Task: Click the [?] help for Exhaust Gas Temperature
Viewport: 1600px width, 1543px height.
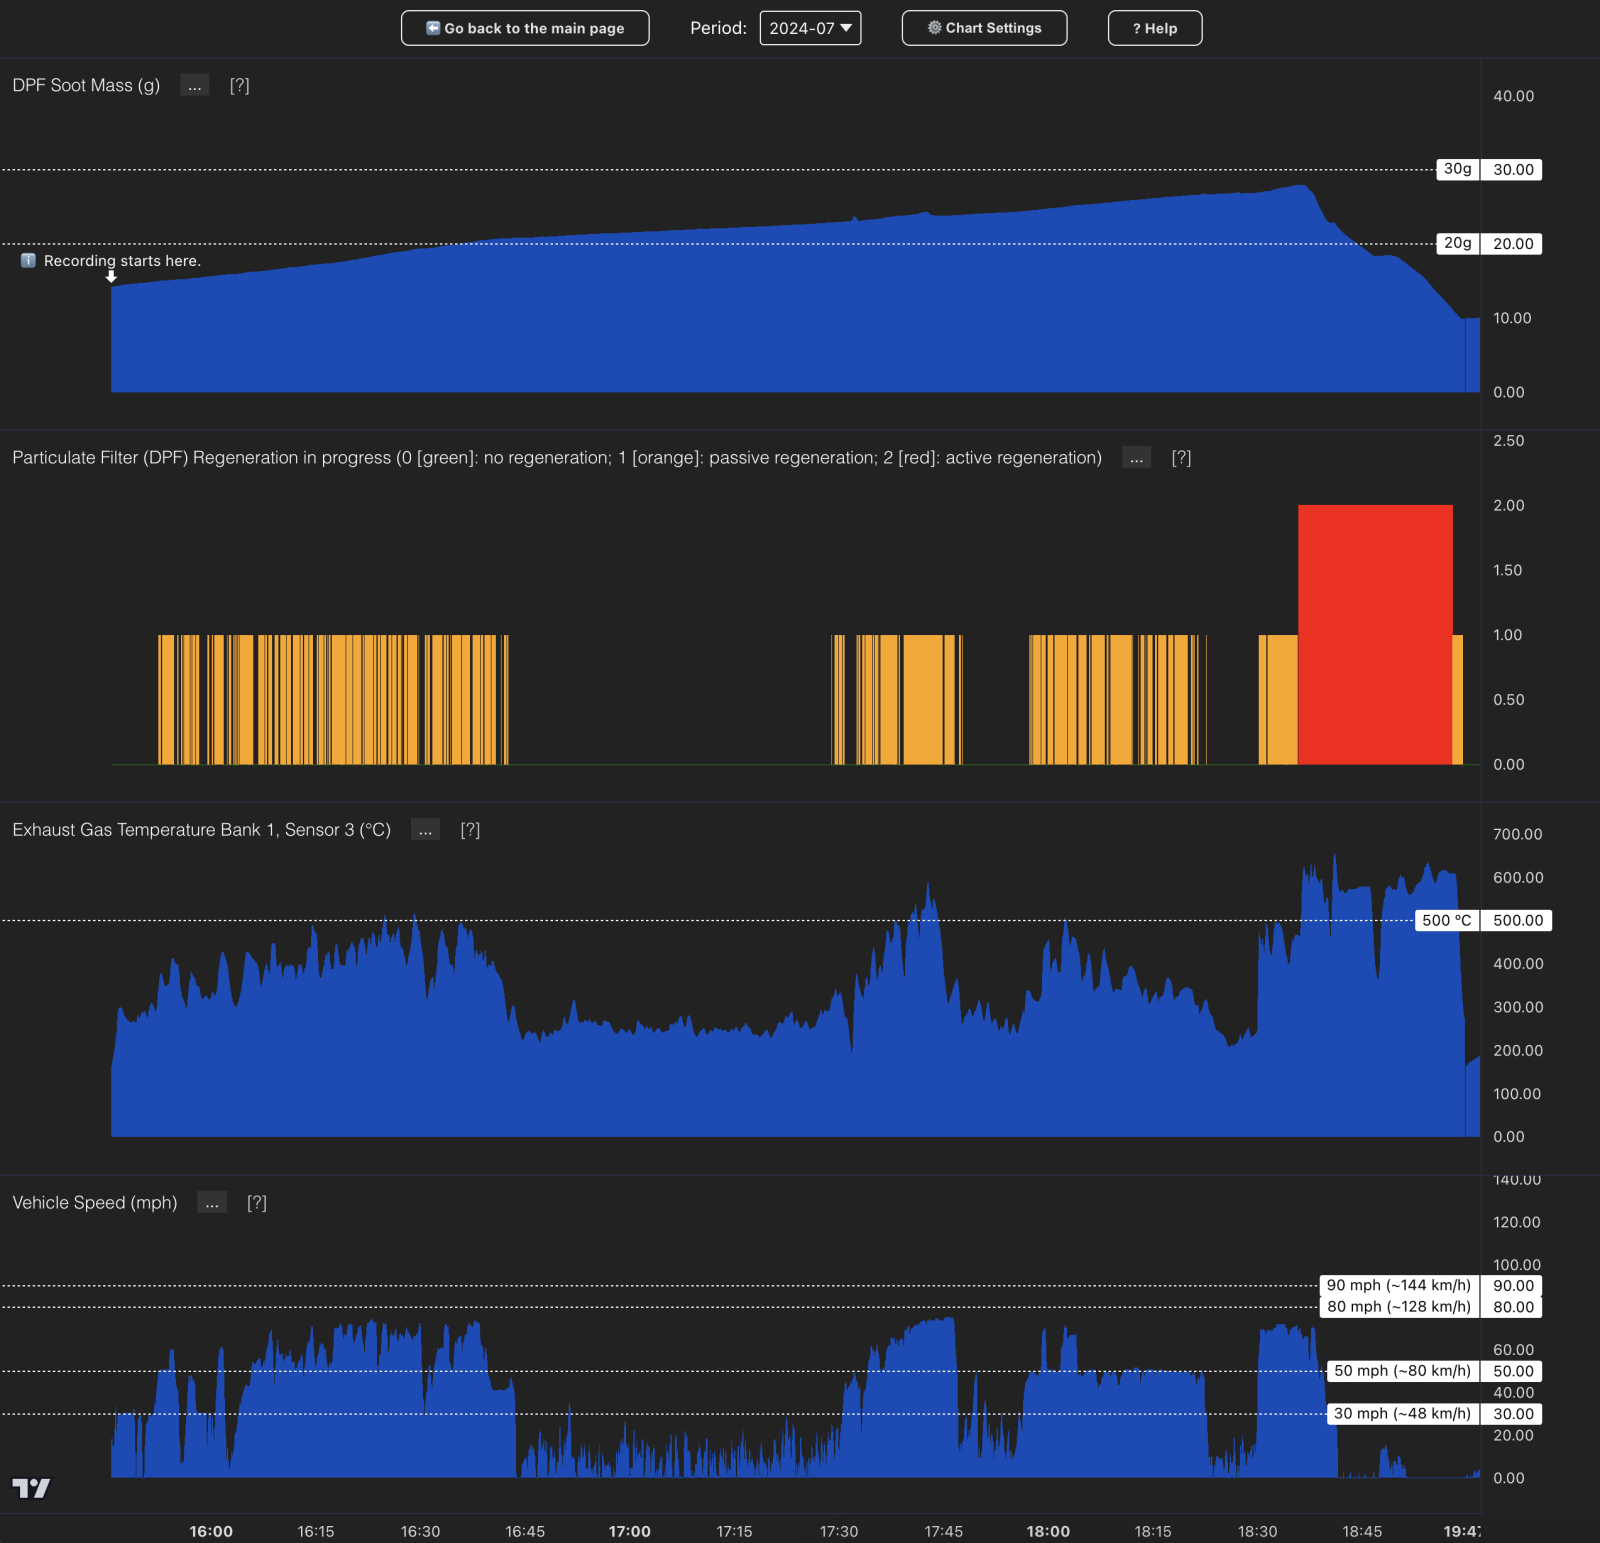Action: click(x=470, y=830)
